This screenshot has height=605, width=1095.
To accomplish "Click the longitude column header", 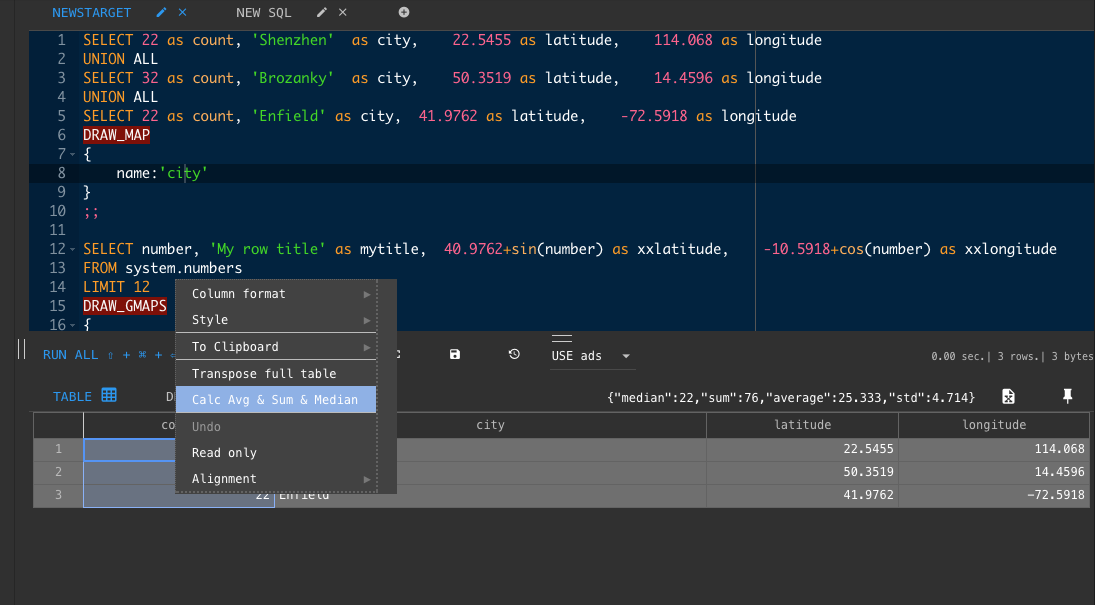I will point(994,425).
